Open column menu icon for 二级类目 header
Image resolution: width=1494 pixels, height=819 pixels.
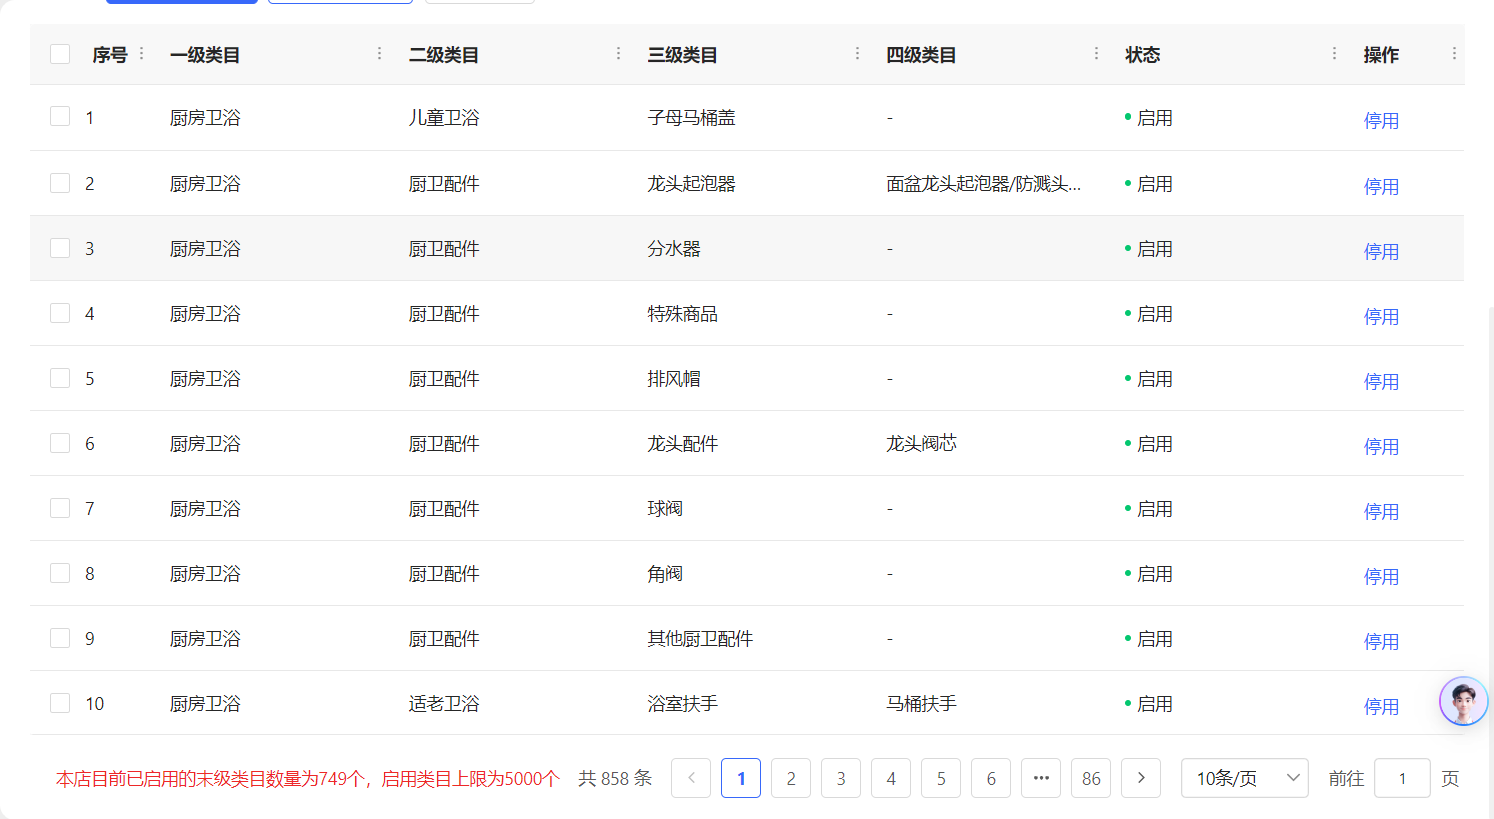618,54
